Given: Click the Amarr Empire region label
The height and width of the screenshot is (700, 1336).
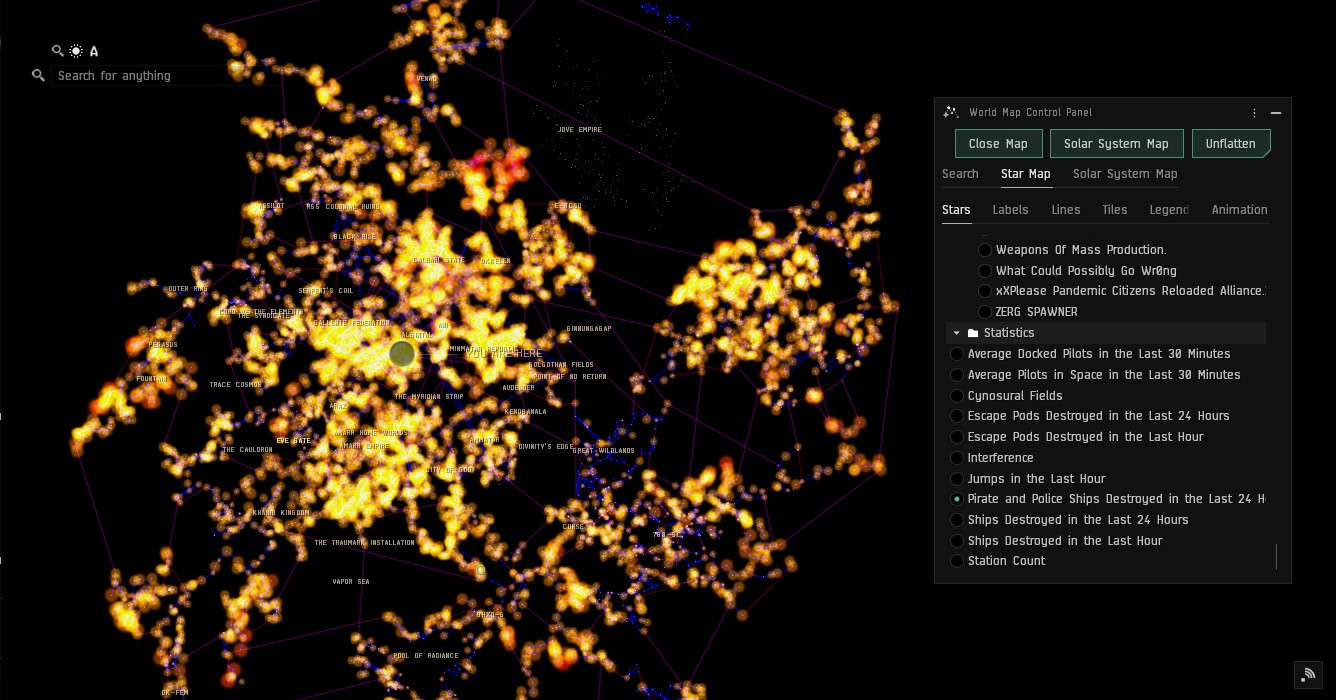Looking at the screenshot, I should [364, 446].
